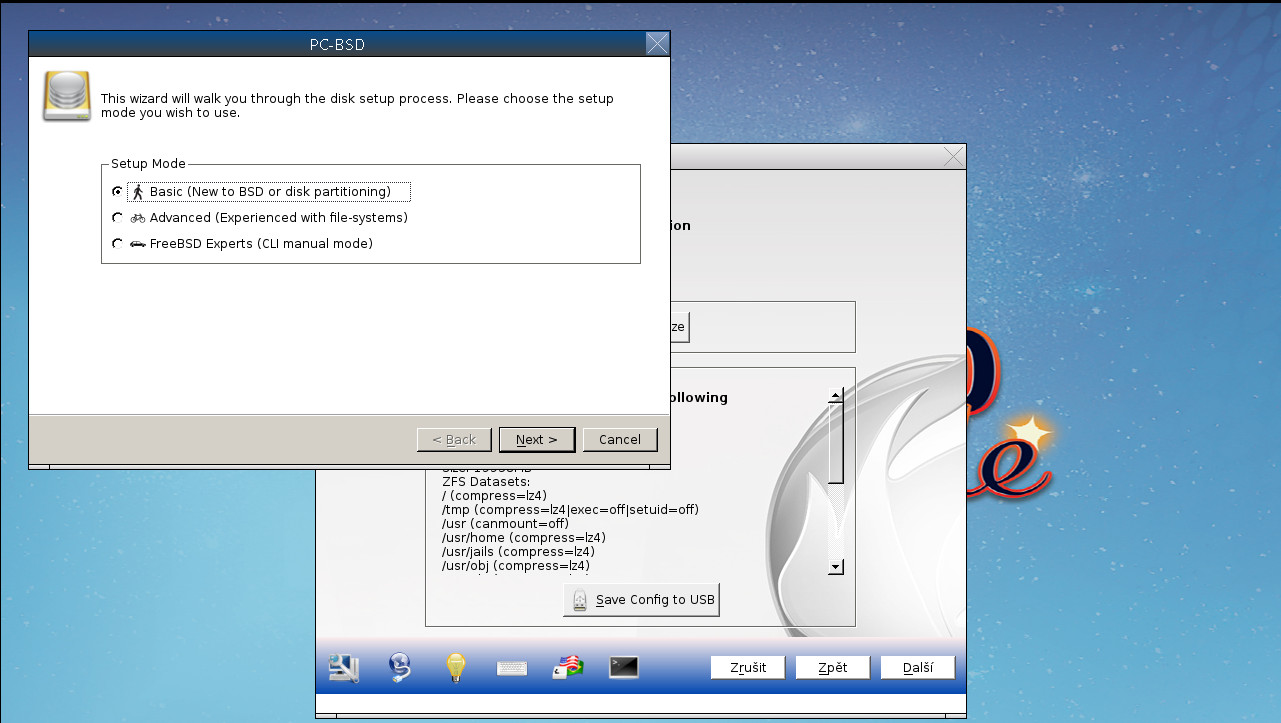Cancel the disk setup wizard

620,439
